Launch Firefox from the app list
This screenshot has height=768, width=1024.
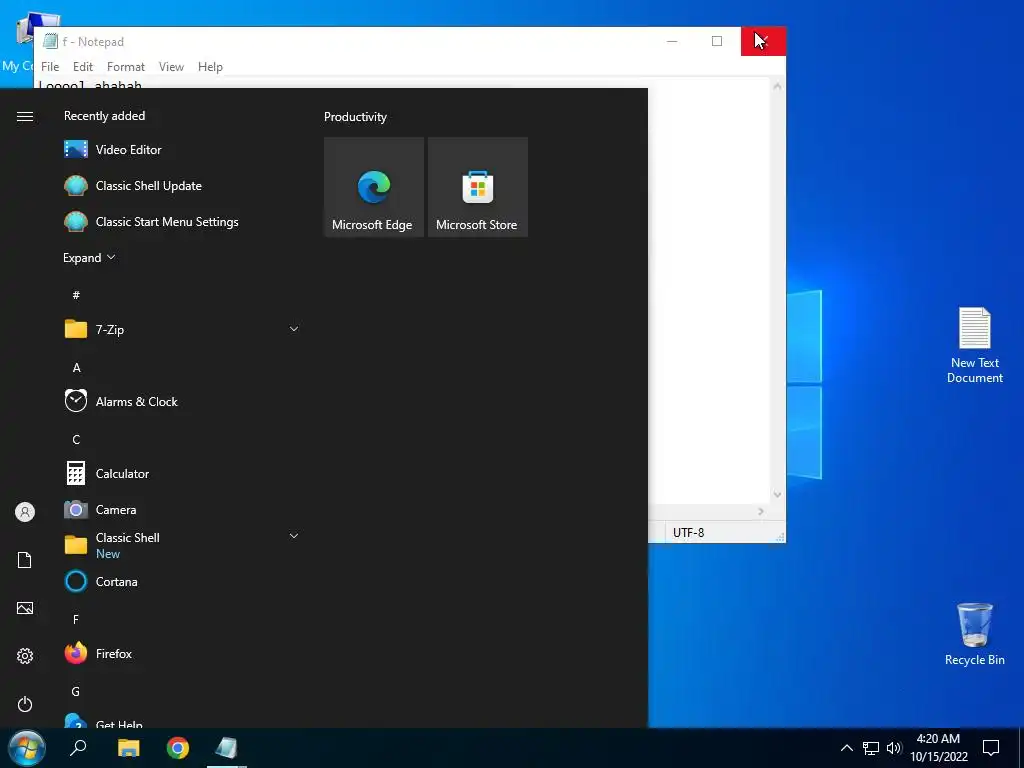coord(181,653)
